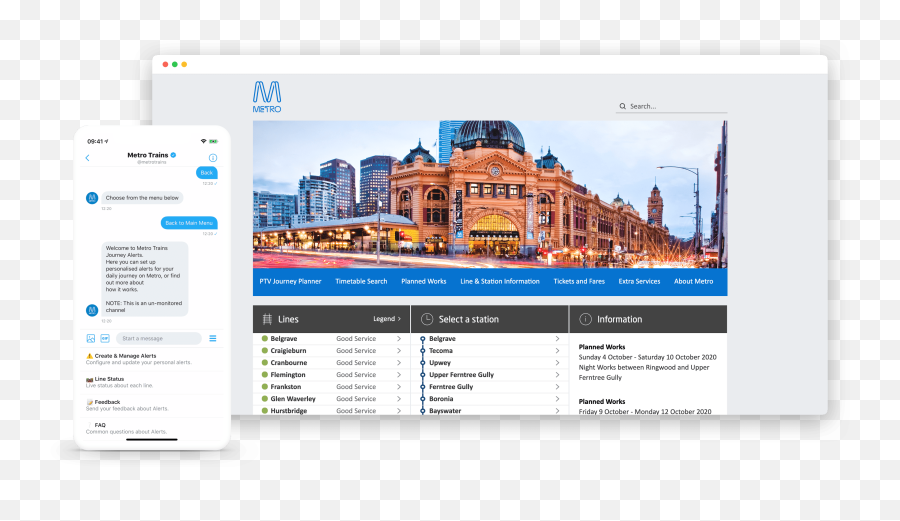Viewport: 900px width, 521px height.
Task: Click the search magnifier icon
Action: coord(622,106)
